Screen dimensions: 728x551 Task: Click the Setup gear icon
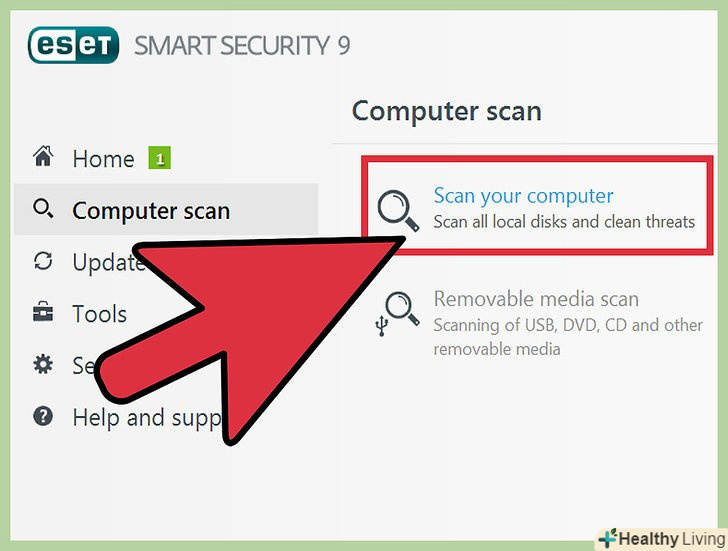[x=43, y=364]
